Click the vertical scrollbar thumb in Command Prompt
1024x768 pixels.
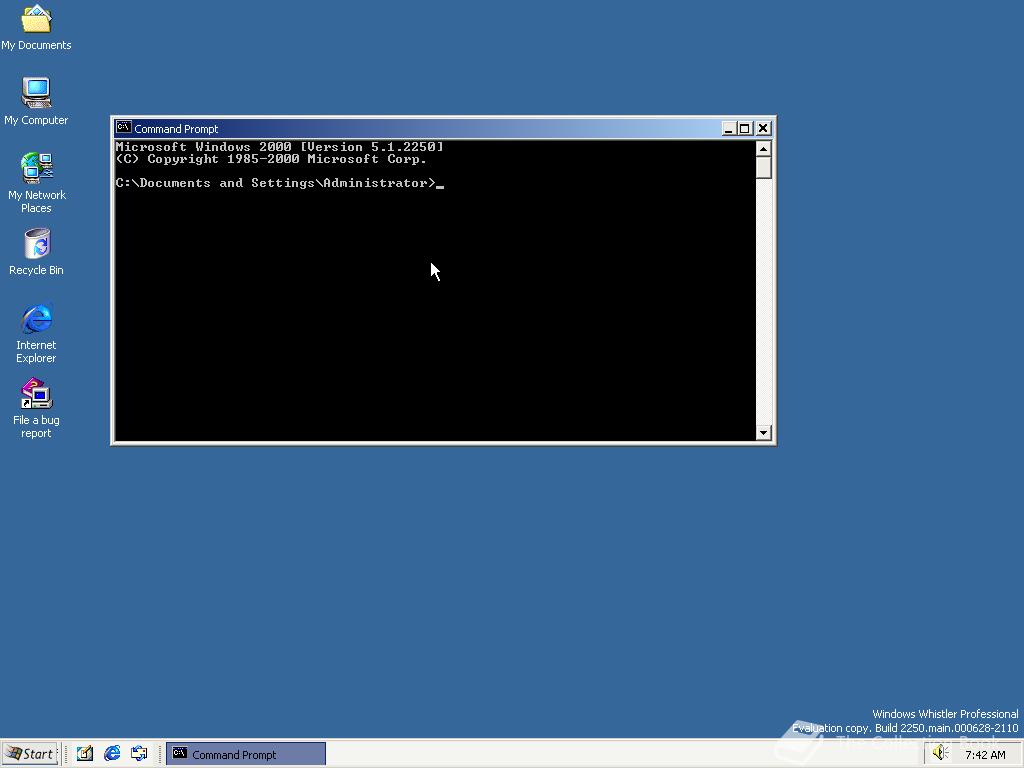[x=763, y=167]
